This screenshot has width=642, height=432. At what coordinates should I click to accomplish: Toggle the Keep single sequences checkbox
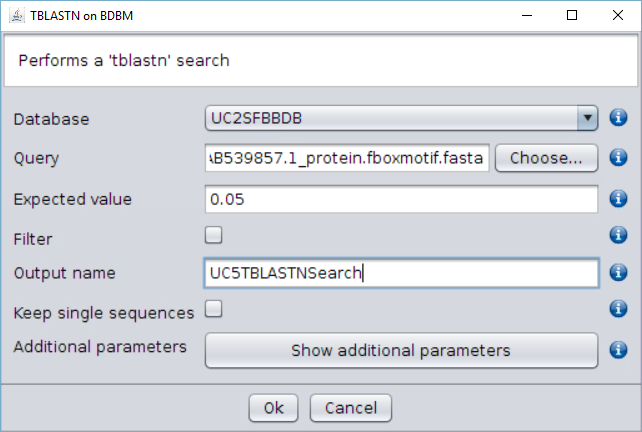pos(213,310)
